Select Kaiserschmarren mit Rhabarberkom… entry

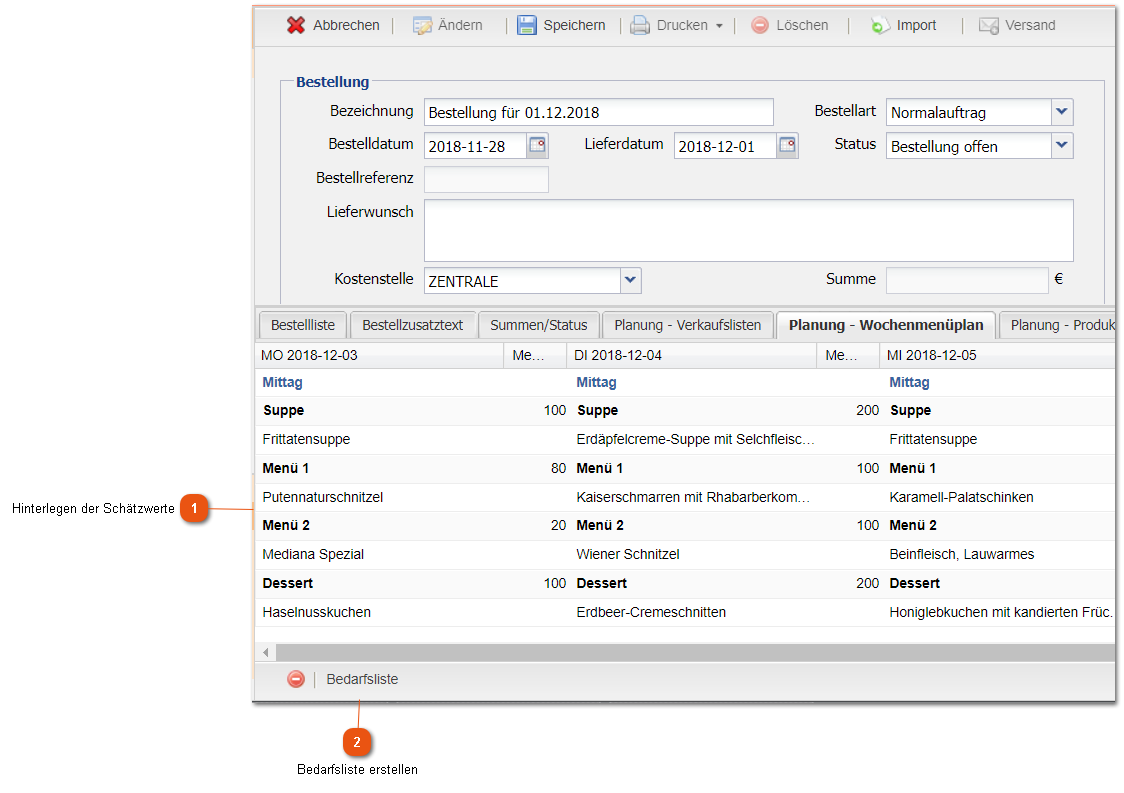point(693,497)
